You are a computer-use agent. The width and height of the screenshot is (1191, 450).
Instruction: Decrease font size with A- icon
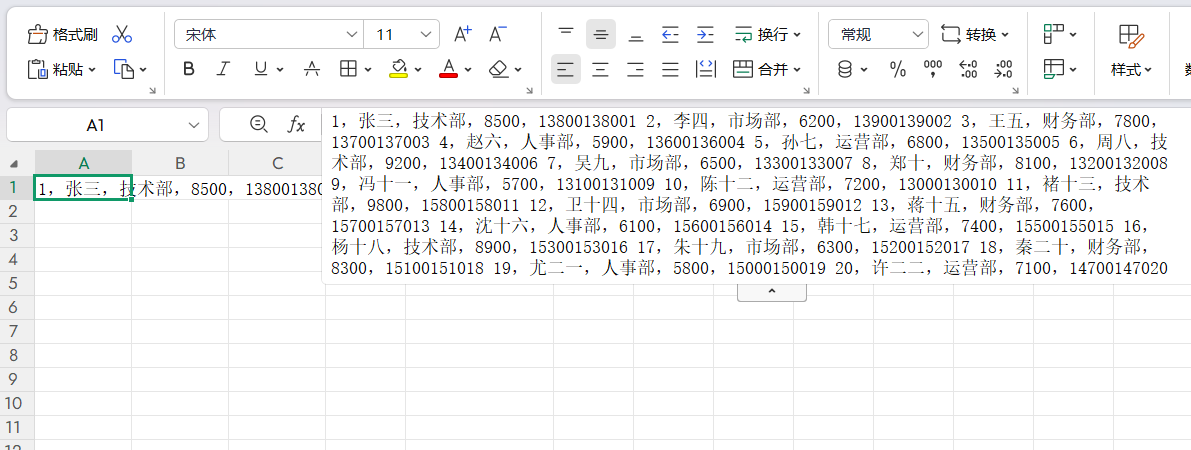coord(497,35)
